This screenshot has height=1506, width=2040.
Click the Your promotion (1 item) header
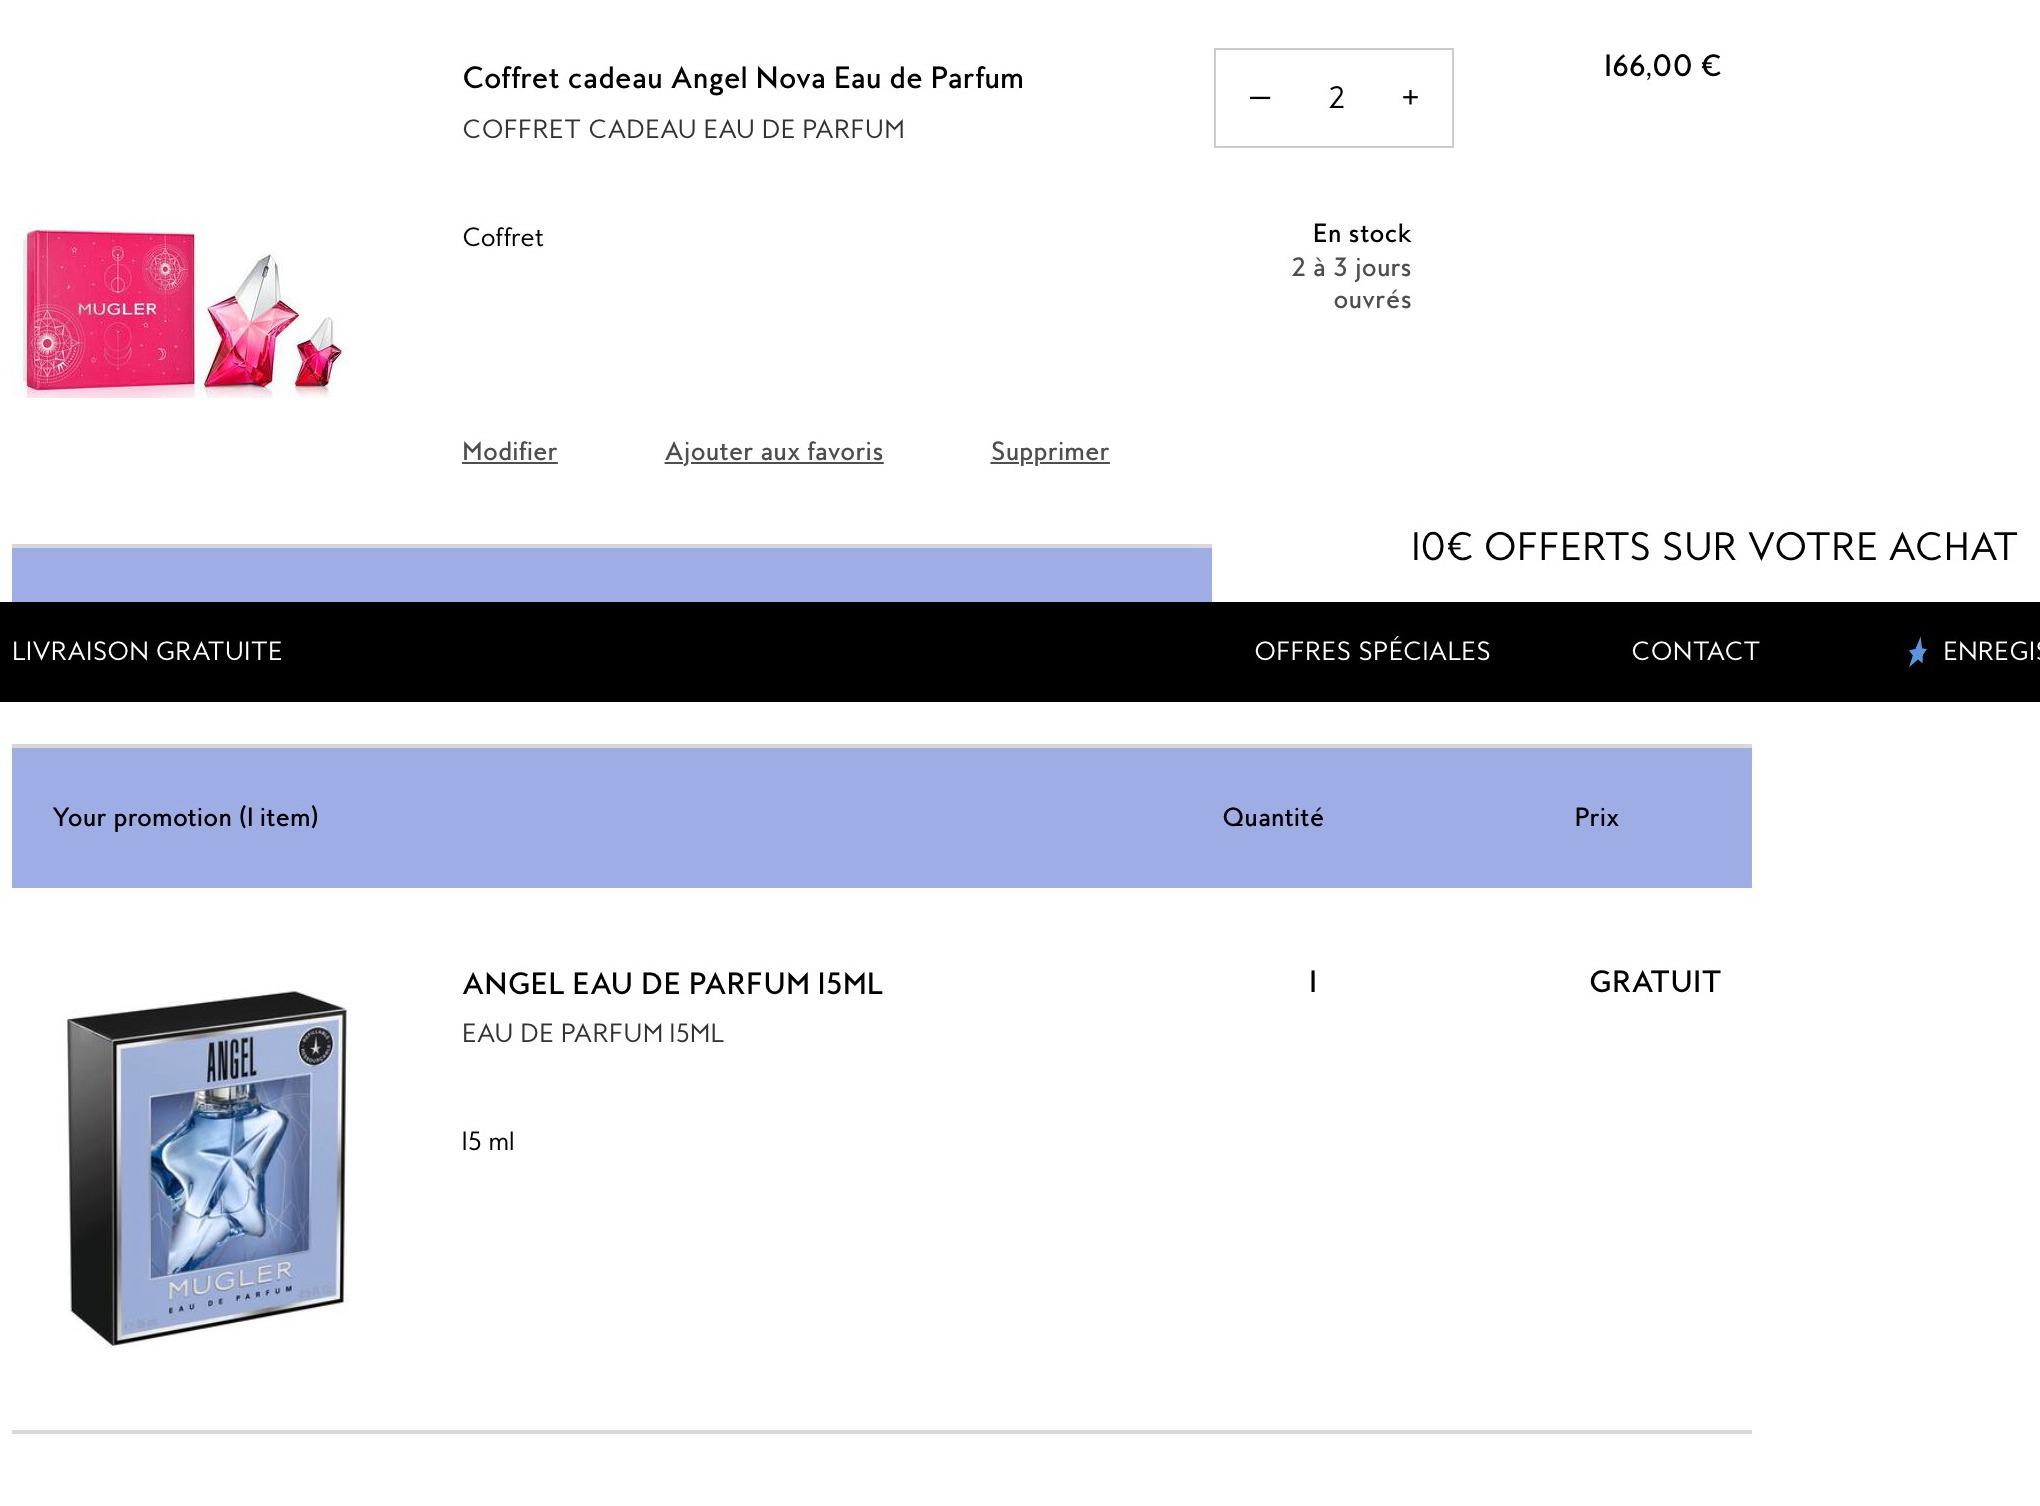tap(186, 818)
